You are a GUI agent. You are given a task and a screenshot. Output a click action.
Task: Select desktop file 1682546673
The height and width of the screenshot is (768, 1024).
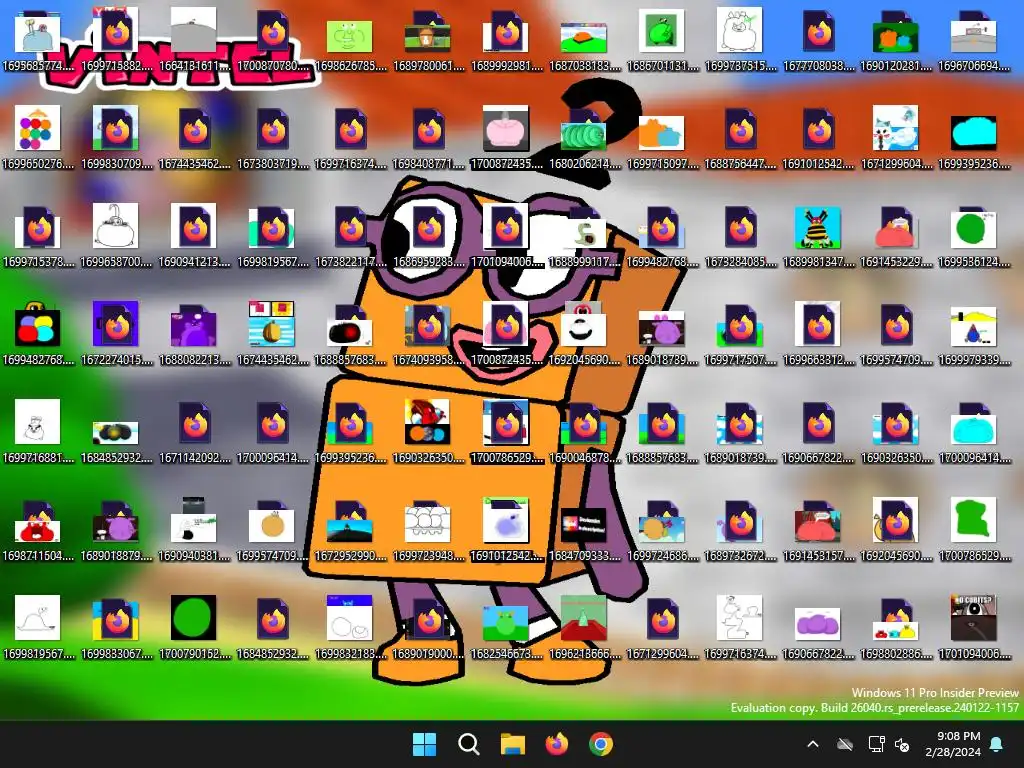click(x=506, y=628)
